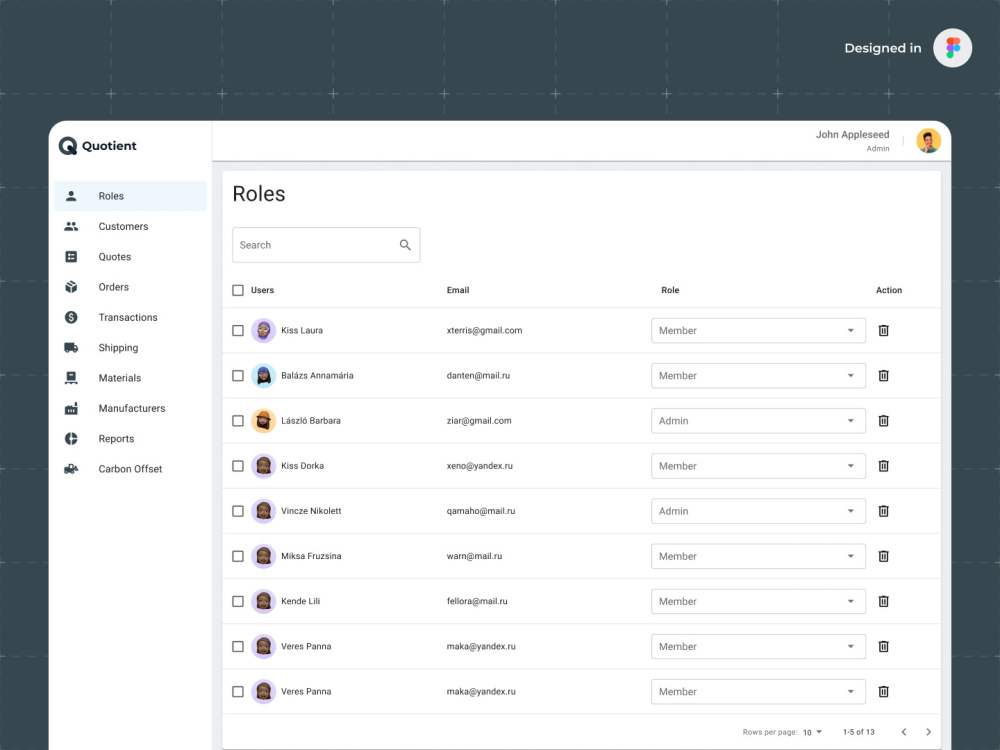Open role dropdown for Kiss Laura
The width and height of the screenshot is (1000, 750).
[x=758, y=330]
